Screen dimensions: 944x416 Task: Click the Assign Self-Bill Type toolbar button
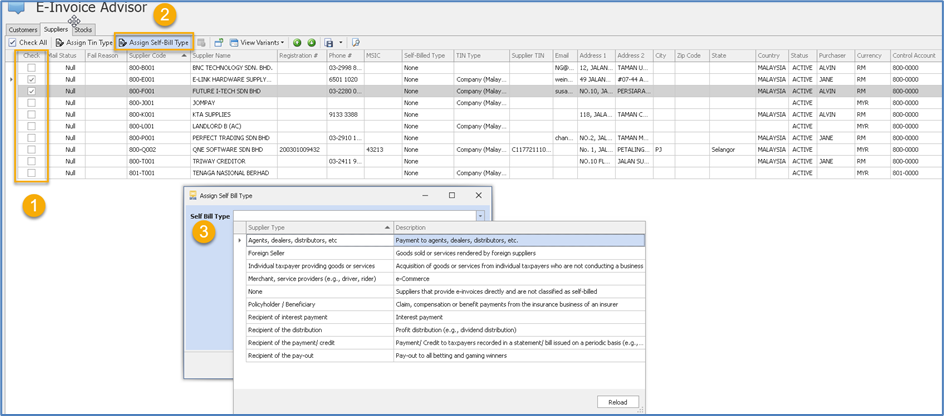(153, 43)
